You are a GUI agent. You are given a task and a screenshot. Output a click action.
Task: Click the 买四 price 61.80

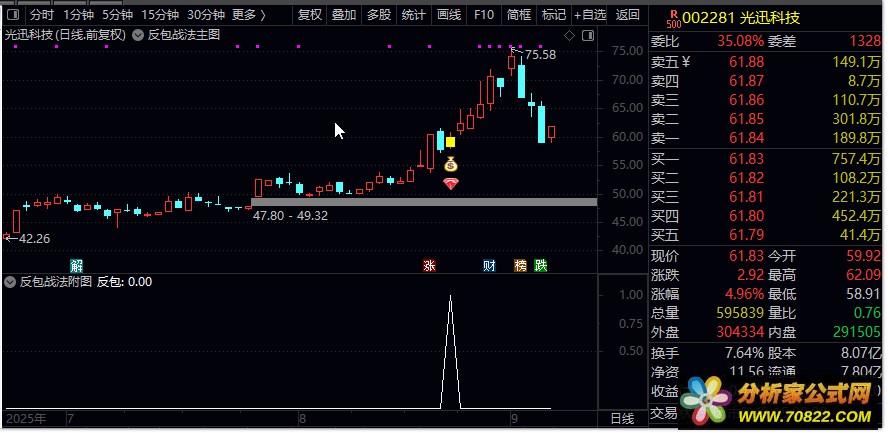coord(746,216)
